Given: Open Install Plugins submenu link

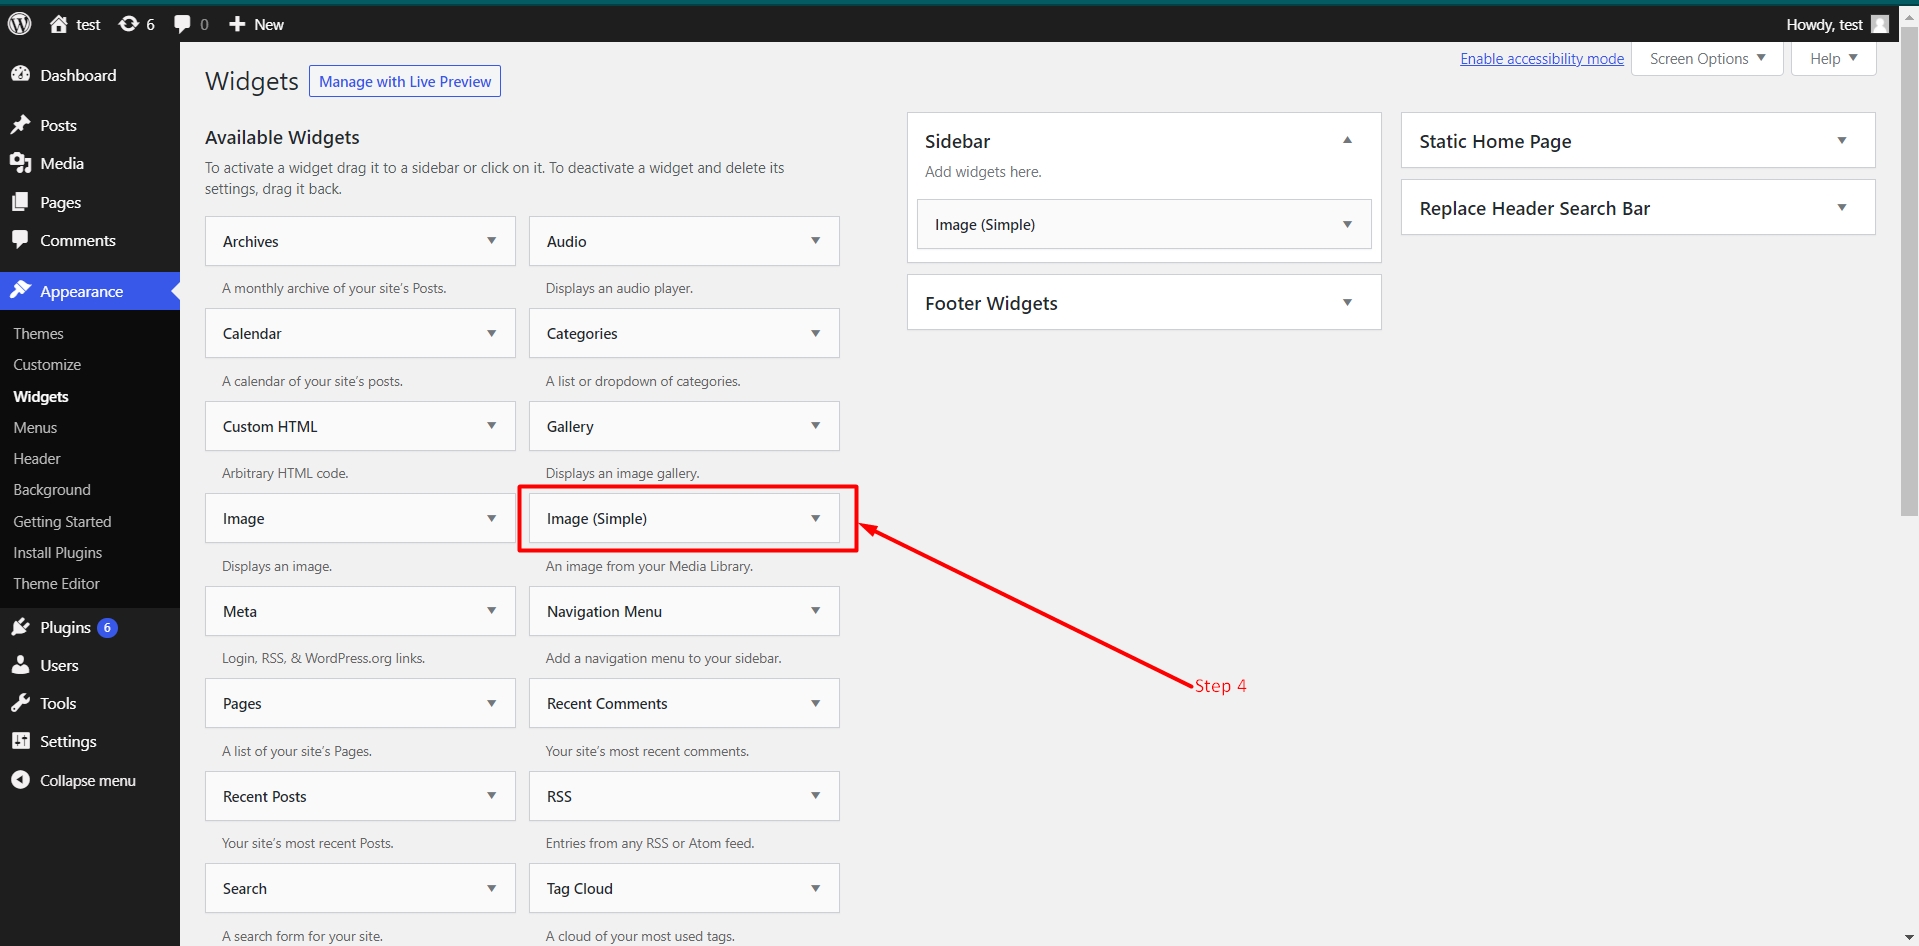Looking at the screenshot, I should [x=57, y=553].
